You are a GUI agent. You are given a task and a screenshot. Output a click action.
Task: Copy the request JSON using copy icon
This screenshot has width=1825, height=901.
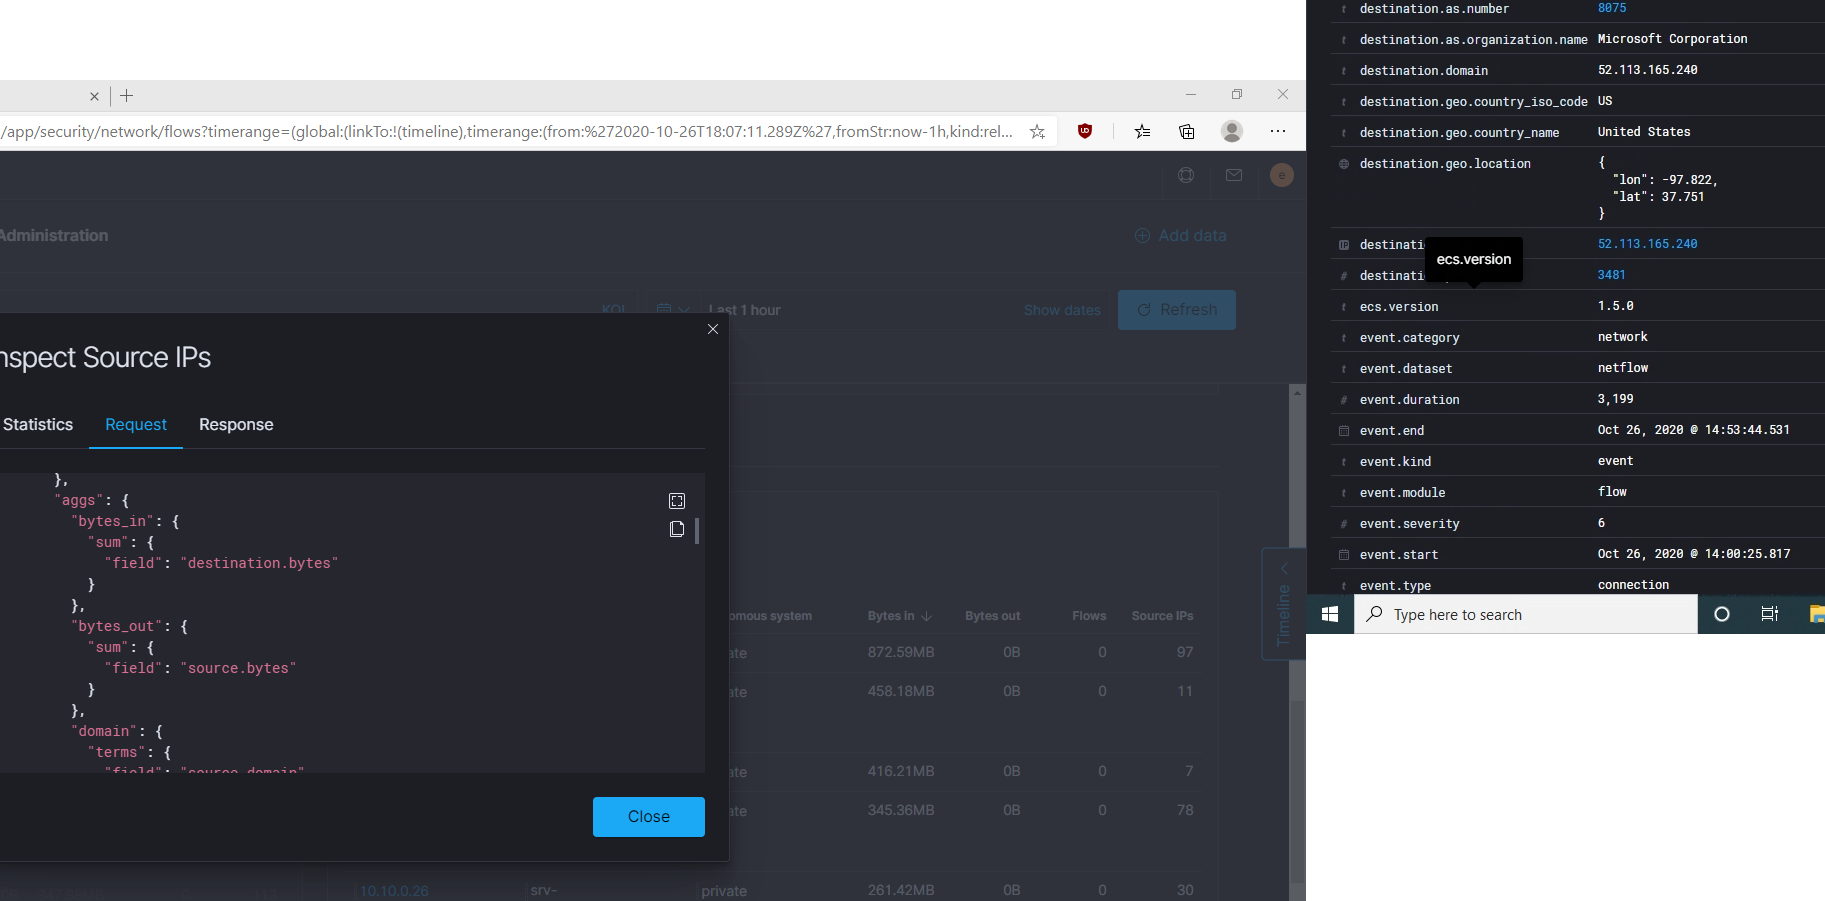[x=677, y=529]
